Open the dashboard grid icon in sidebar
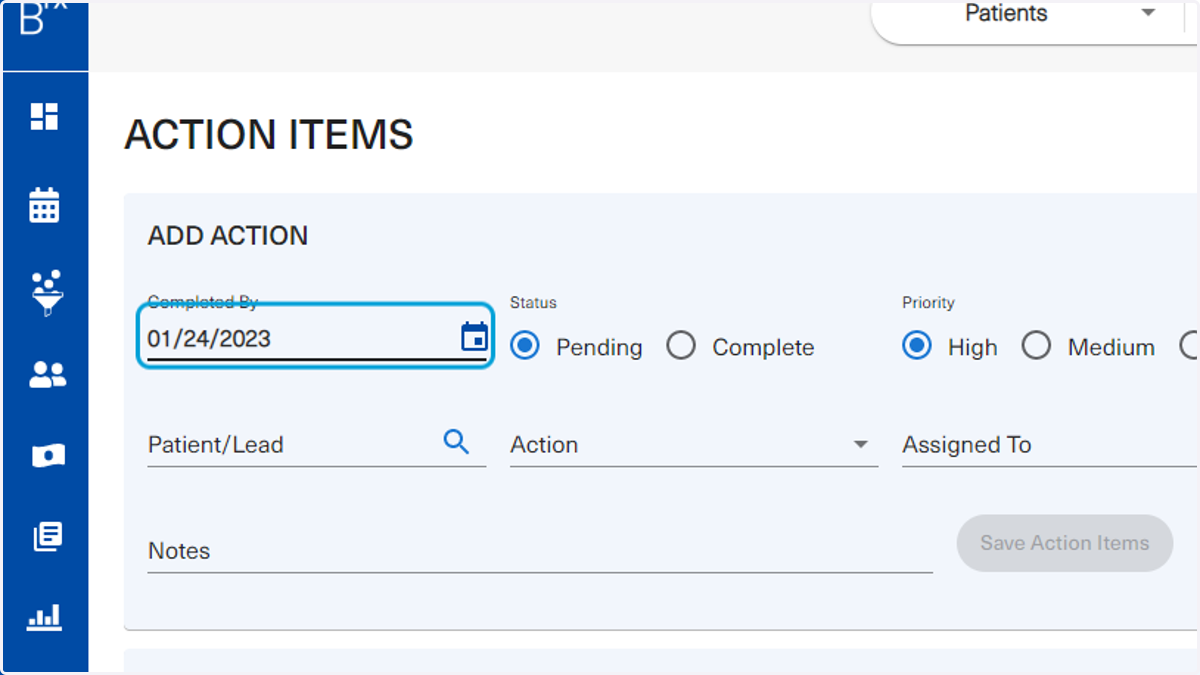This screenshot has width=1200, height=675. coord(44,117)
